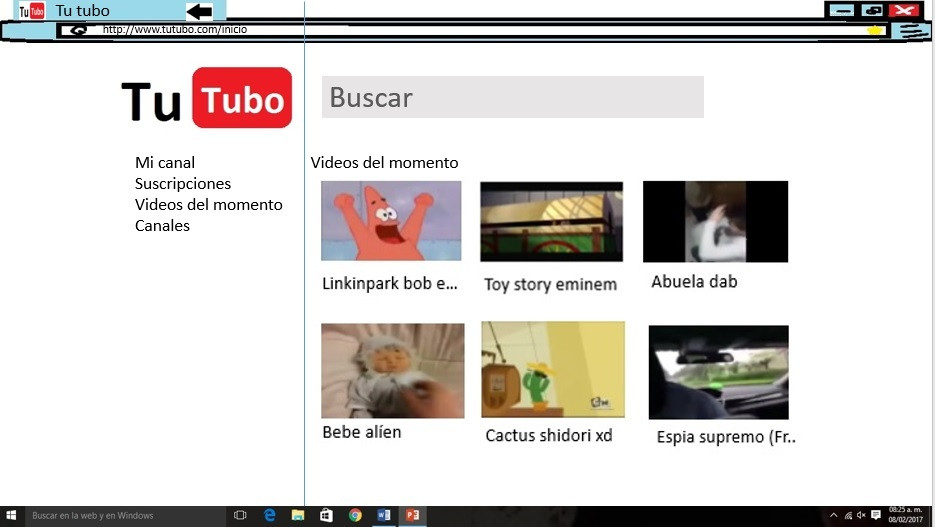Click the reload icon beside the URL

click(x=78, y=30)
